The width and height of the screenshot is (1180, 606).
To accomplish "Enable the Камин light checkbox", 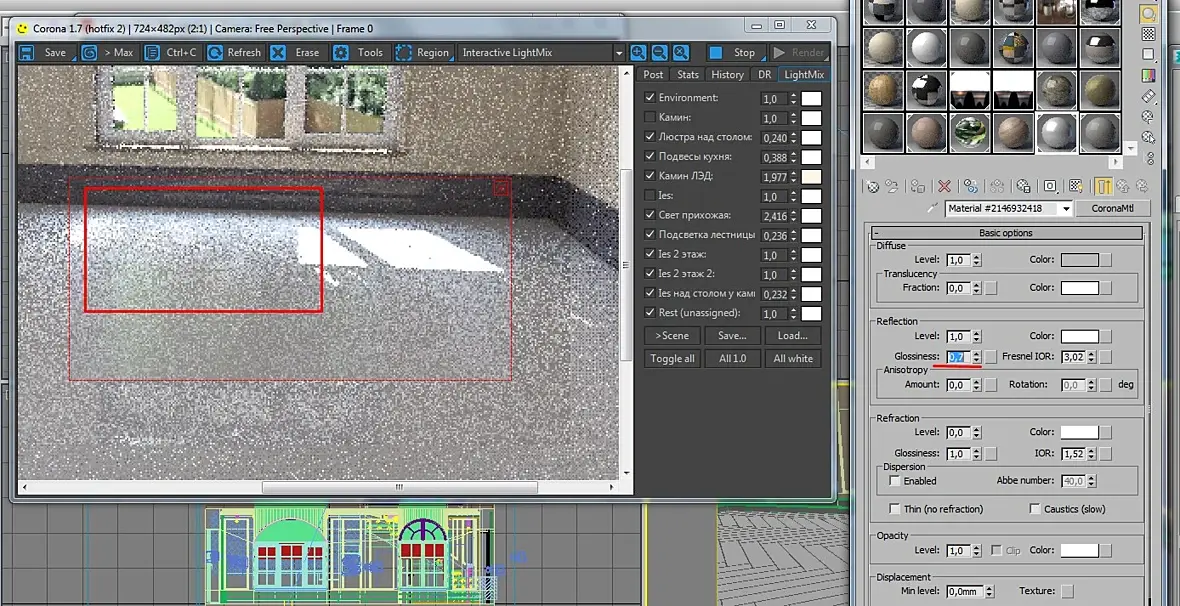I will 650,118.
